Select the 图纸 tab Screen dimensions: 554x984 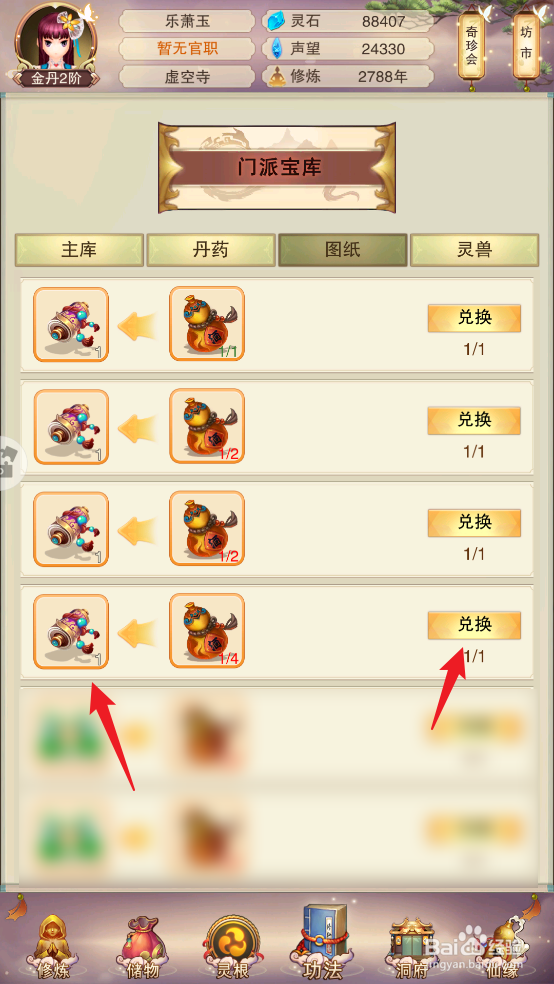pos(343,250)
